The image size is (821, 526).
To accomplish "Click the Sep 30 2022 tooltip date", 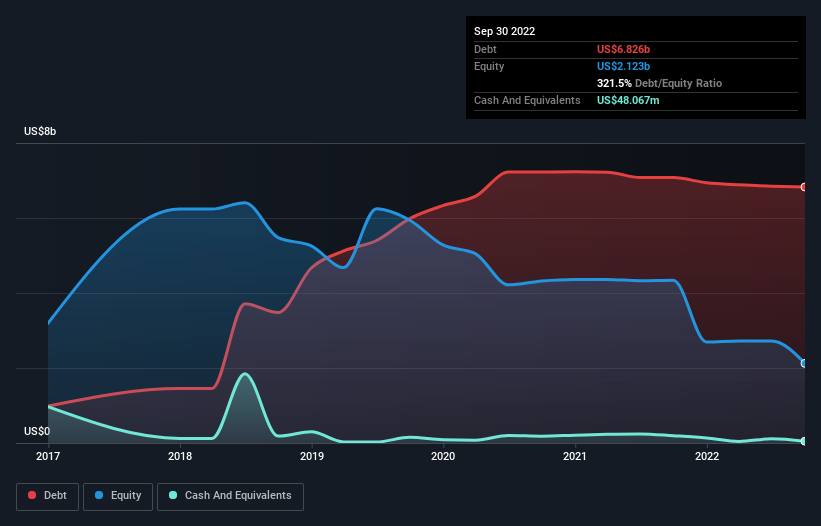I will (x=504, y=31).
